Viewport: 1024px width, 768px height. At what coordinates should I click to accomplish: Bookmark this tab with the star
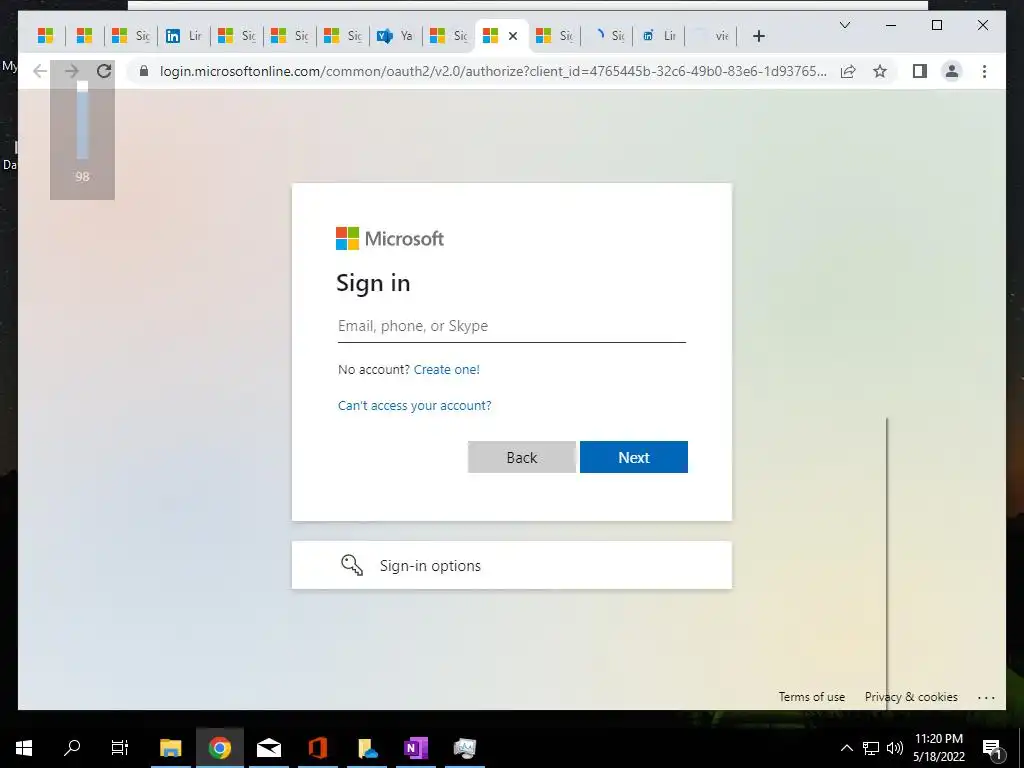point(880,71)
